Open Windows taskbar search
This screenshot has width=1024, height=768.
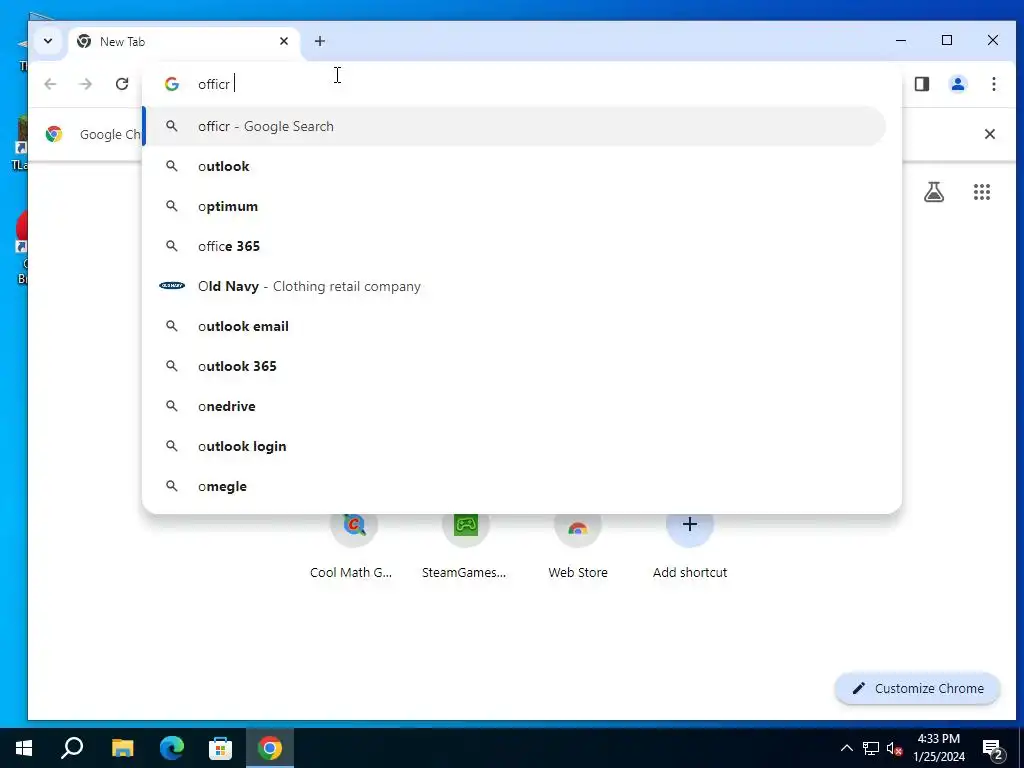72,748
